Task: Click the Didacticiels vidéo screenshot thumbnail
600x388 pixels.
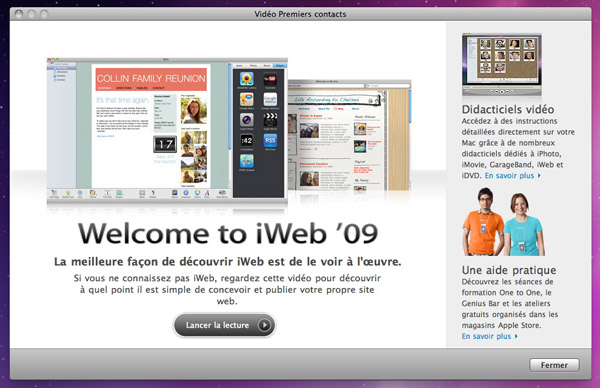Action: click(502, 65)
